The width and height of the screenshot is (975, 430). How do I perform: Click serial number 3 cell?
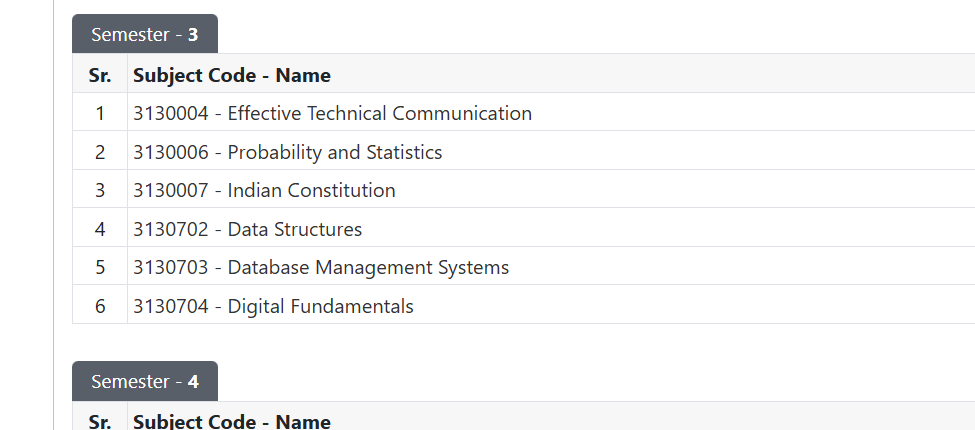(100, 190)
